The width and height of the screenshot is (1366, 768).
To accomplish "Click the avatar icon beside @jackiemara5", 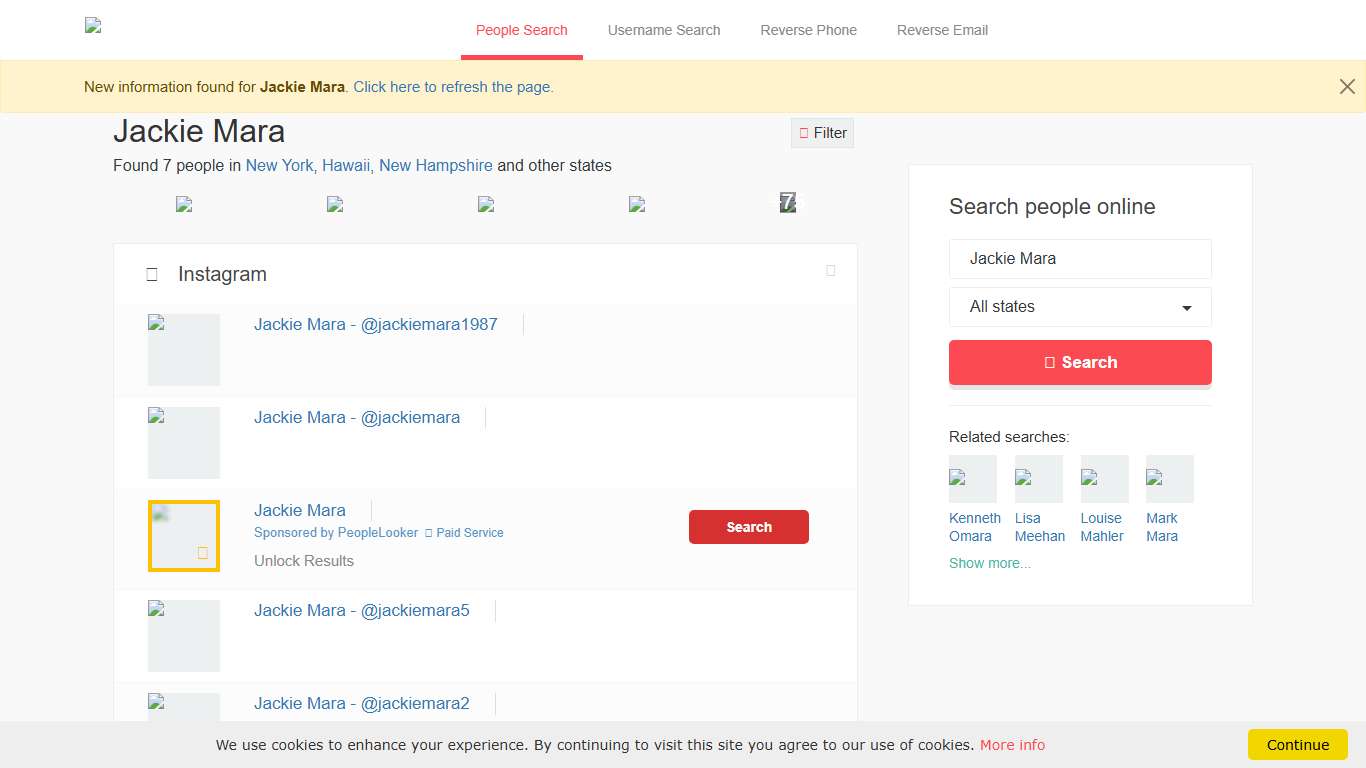I will [184, 635].
